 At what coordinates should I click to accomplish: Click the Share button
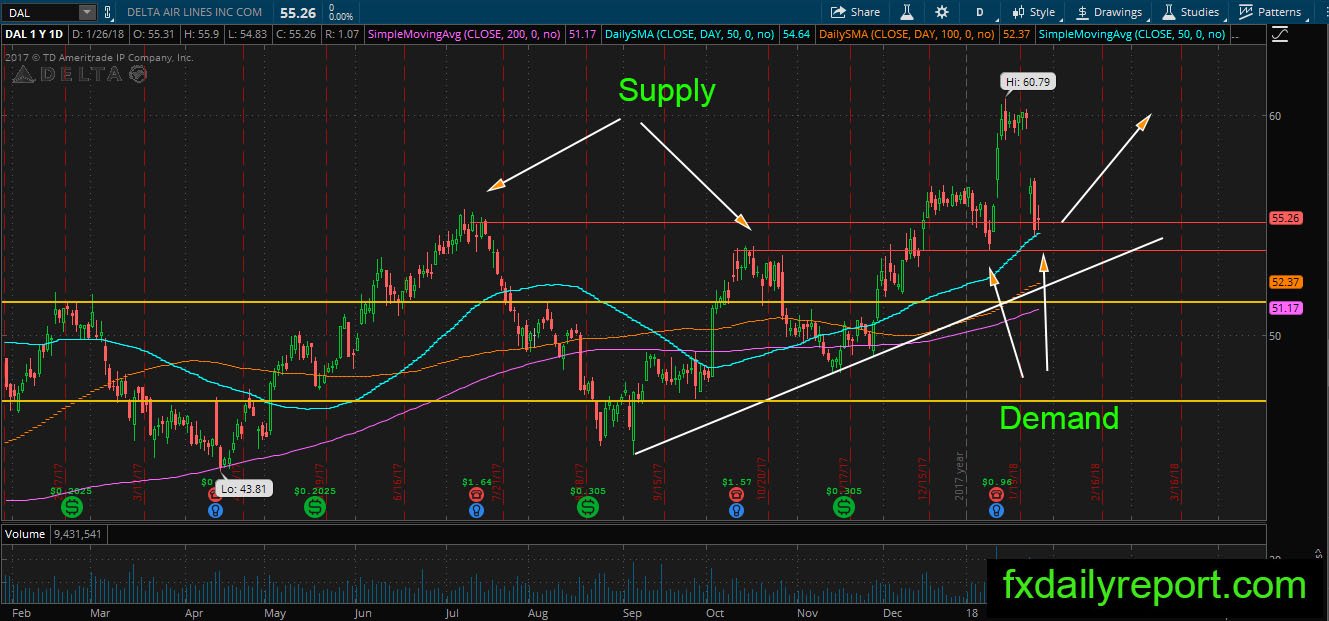(x=856, y=12)
